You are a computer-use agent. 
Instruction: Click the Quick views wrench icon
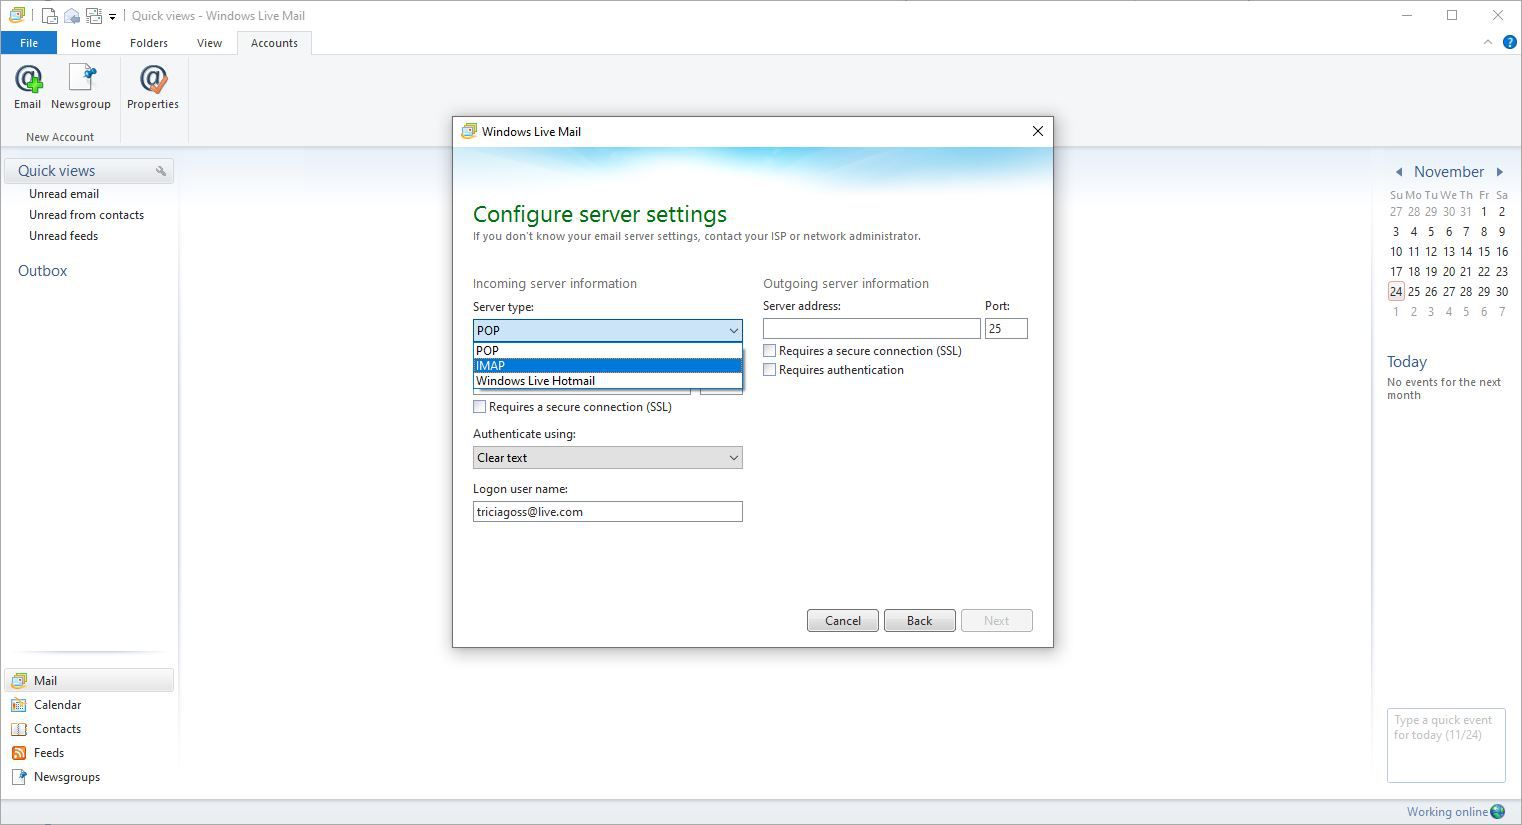click(x=161, y=171)
